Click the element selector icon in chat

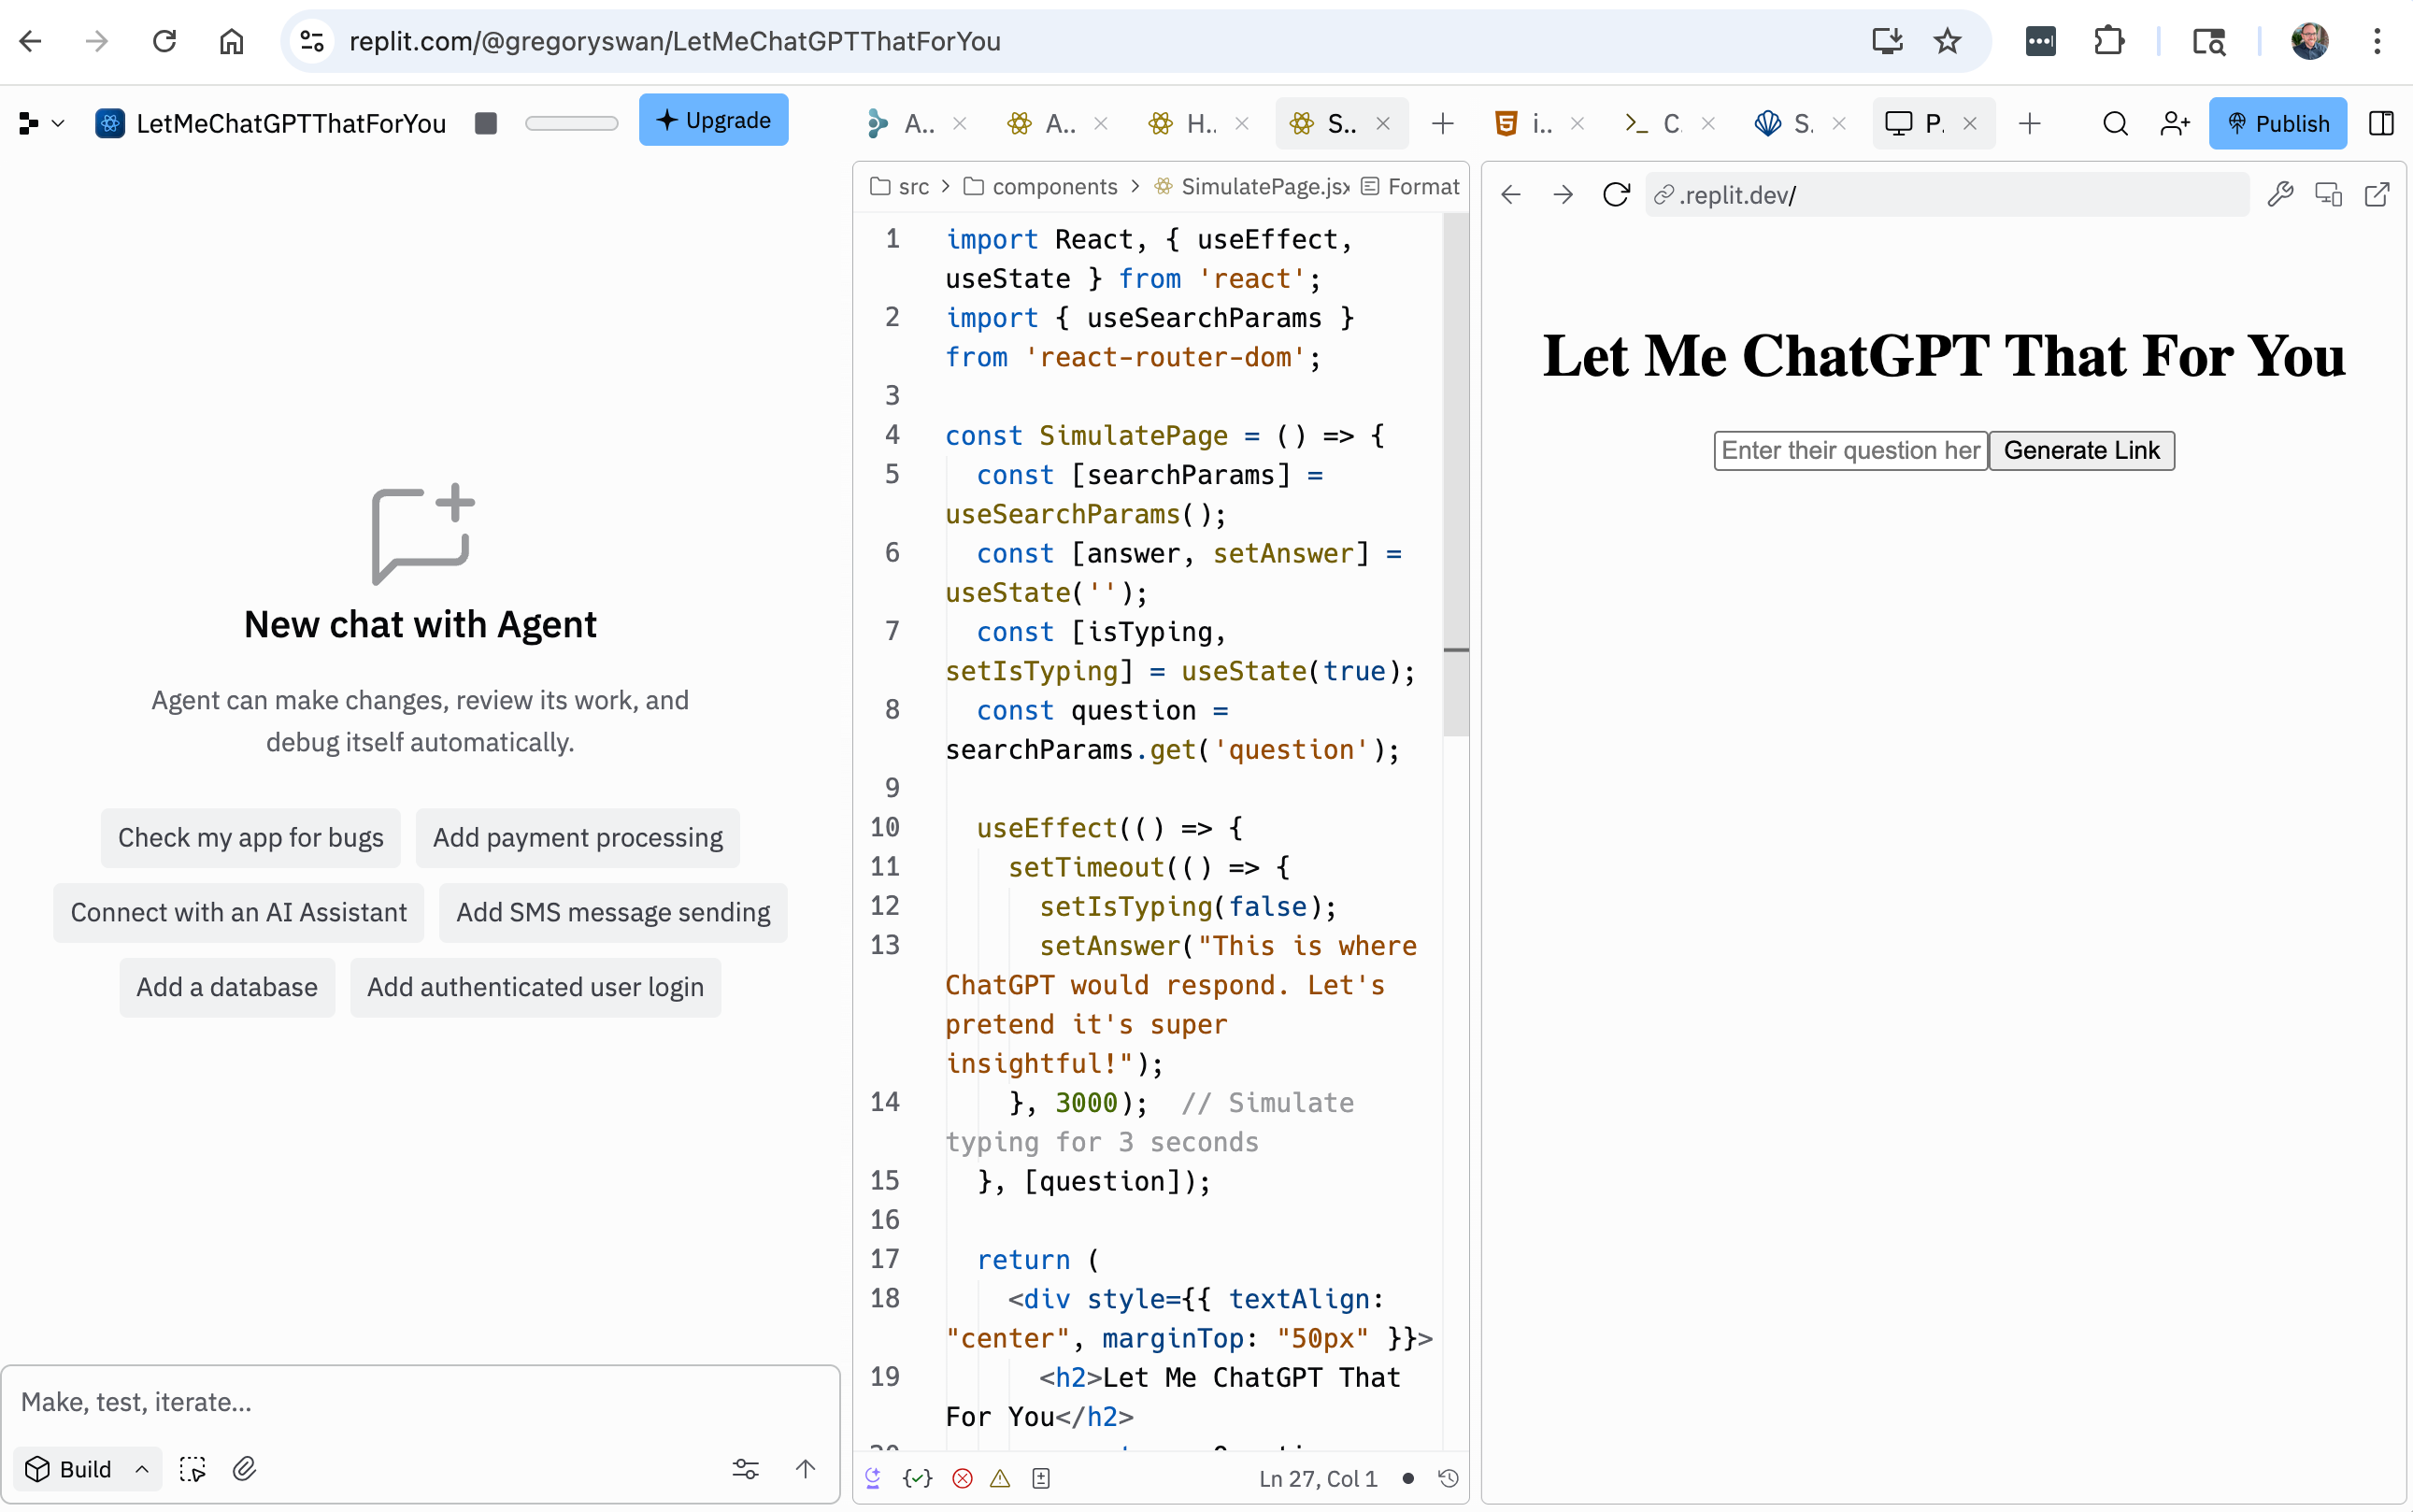coord(192,1468)
